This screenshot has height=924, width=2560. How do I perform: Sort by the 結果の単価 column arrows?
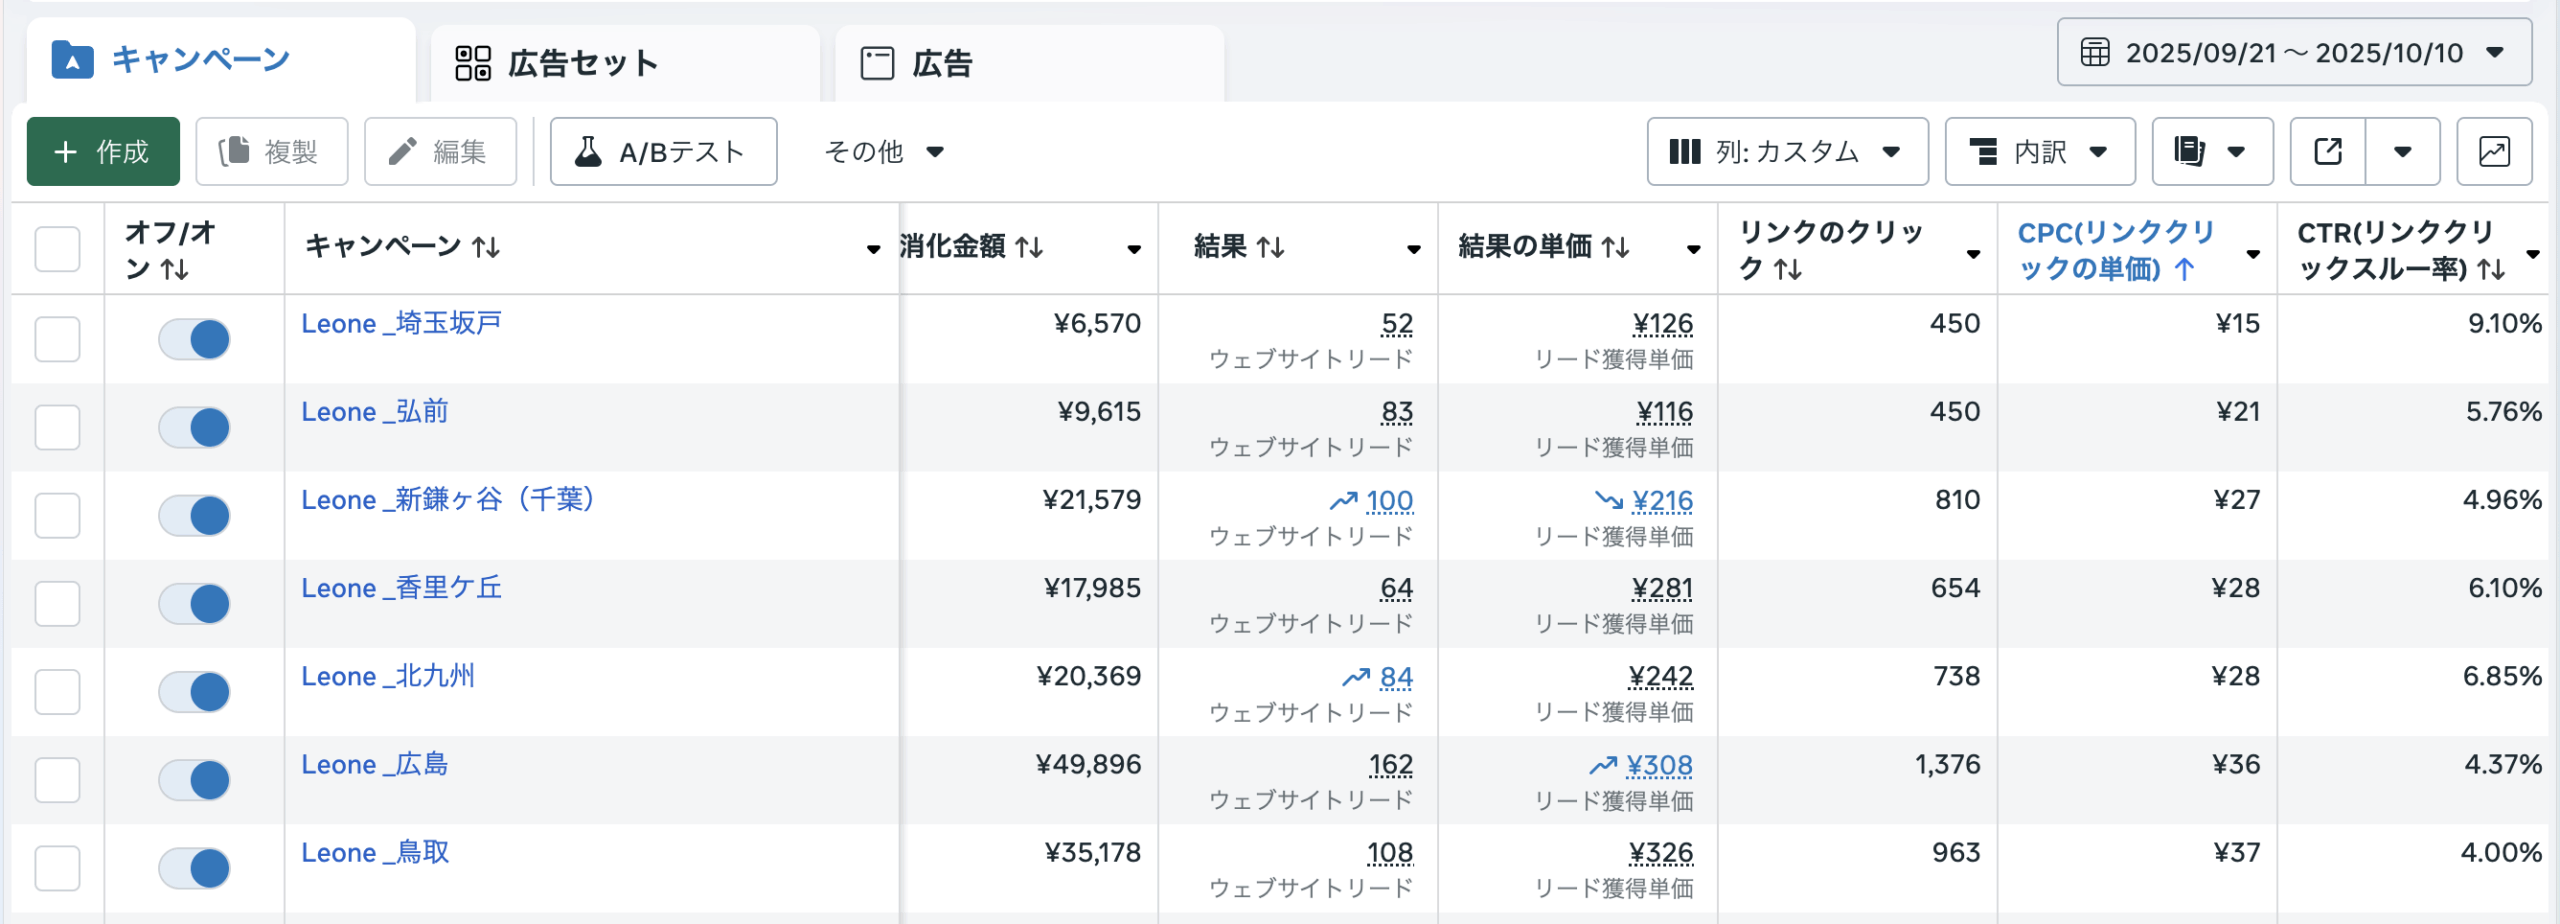click(x=1615, y=247)
